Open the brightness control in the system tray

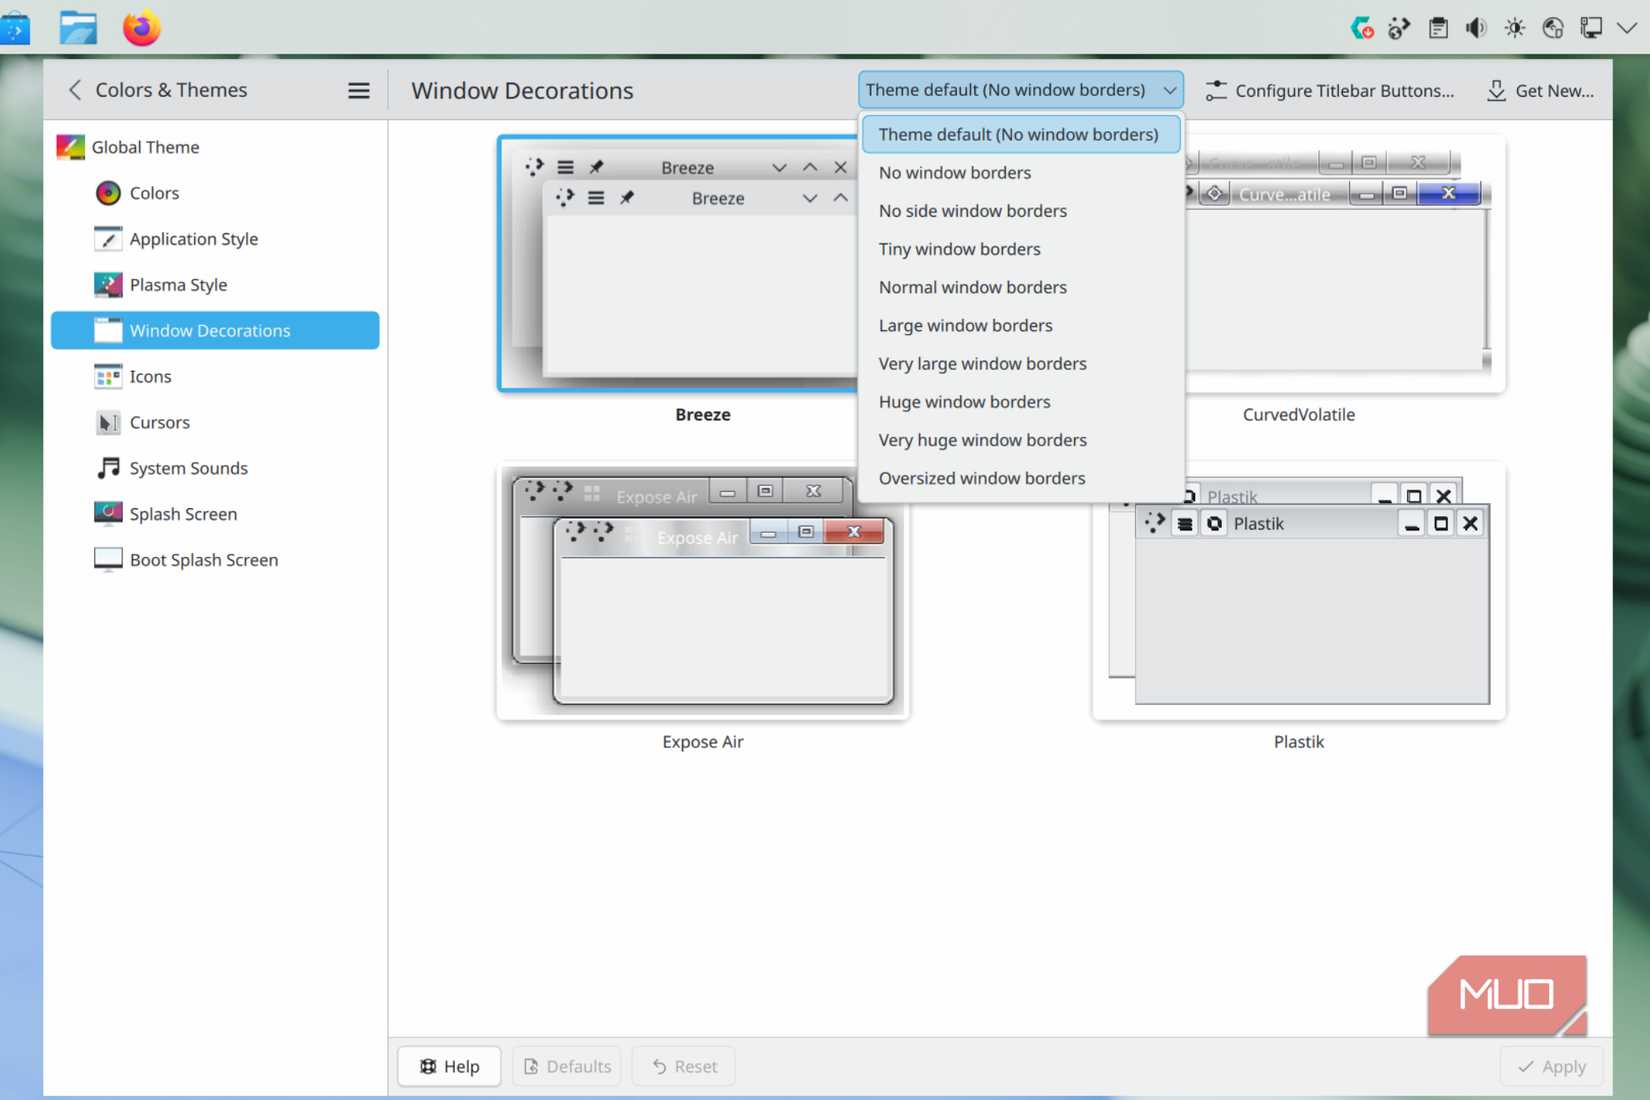[x=1515, y=28]
